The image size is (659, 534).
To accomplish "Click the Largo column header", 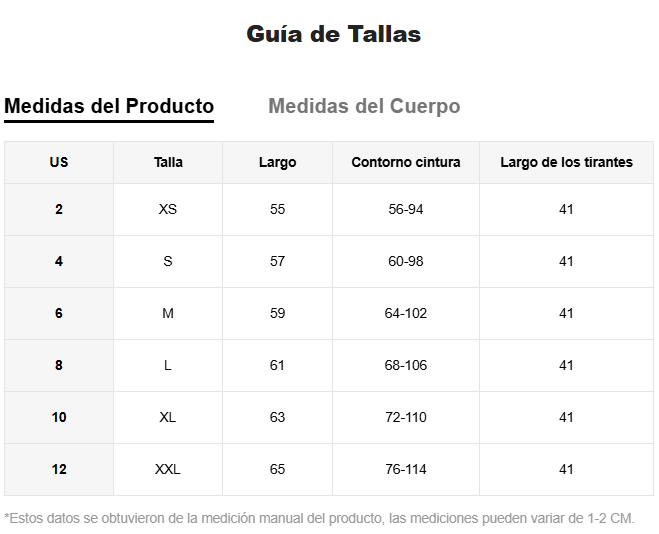I will click(277, 162).
